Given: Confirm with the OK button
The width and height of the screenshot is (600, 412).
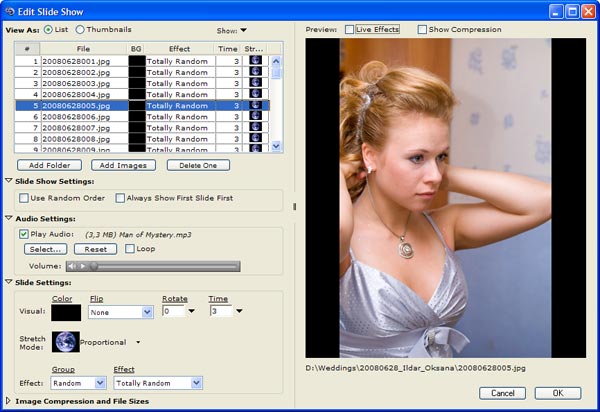Looking at the screenshot, I should click(558, 393).
